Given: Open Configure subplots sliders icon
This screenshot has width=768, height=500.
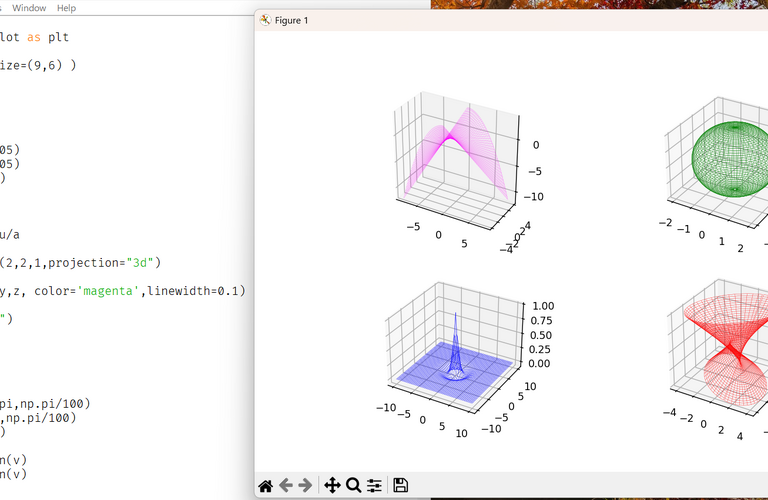Looking at the screenshot, I should (374, 486).
